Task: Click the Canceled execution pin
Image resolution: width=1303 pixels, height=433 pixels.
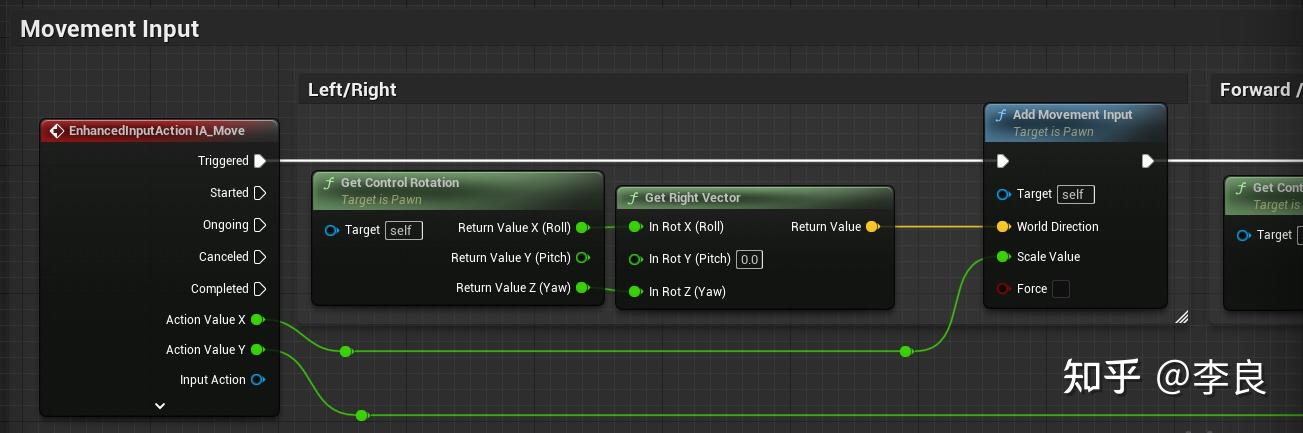Action: (260, 257)
